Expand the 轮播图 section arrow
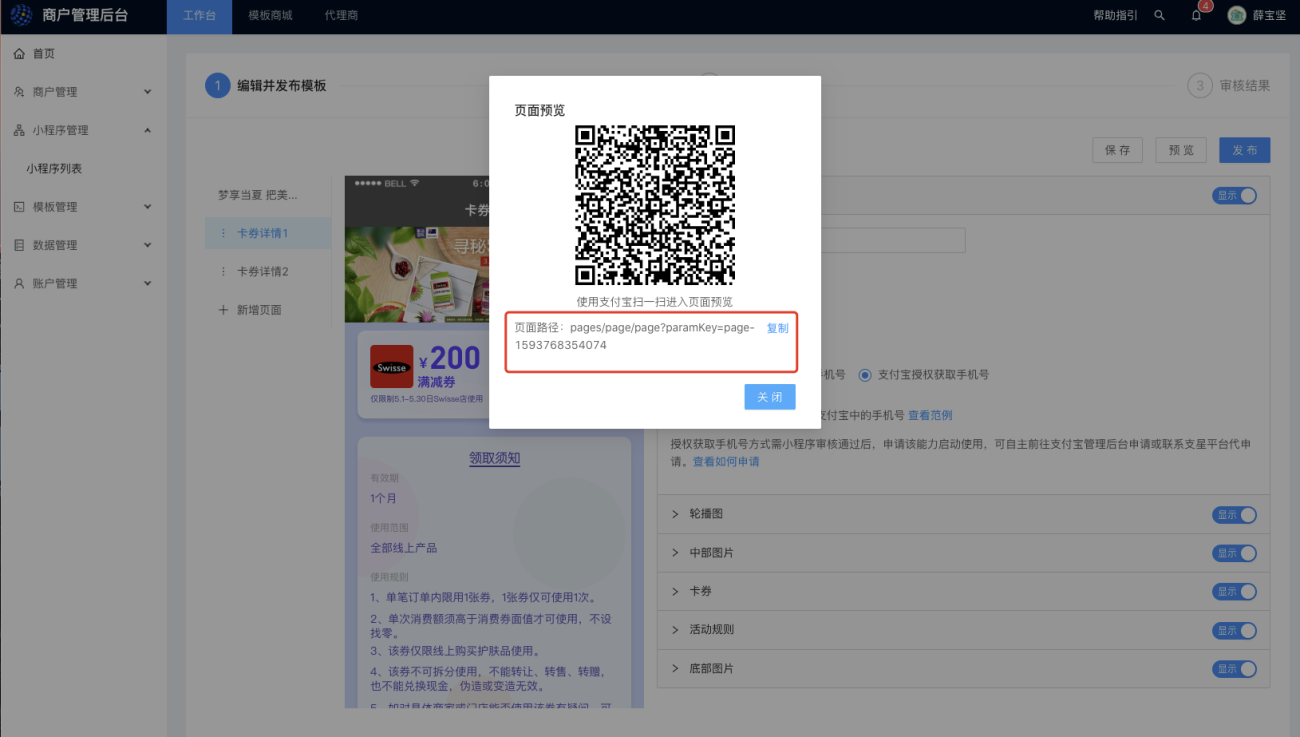 (x=675, y=514)
